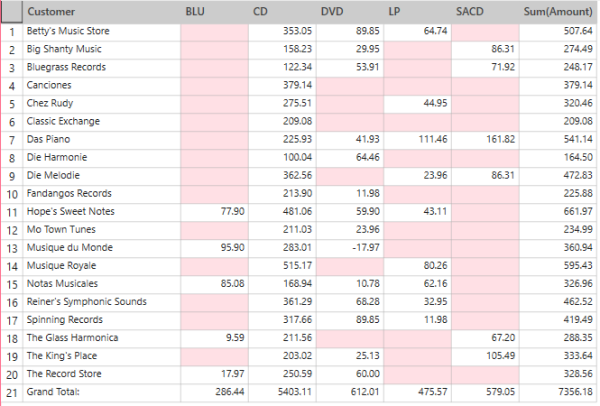Click the 7356.18 grand total amount
This screenshot has width=600, height=406.
(x=558, y=391)
